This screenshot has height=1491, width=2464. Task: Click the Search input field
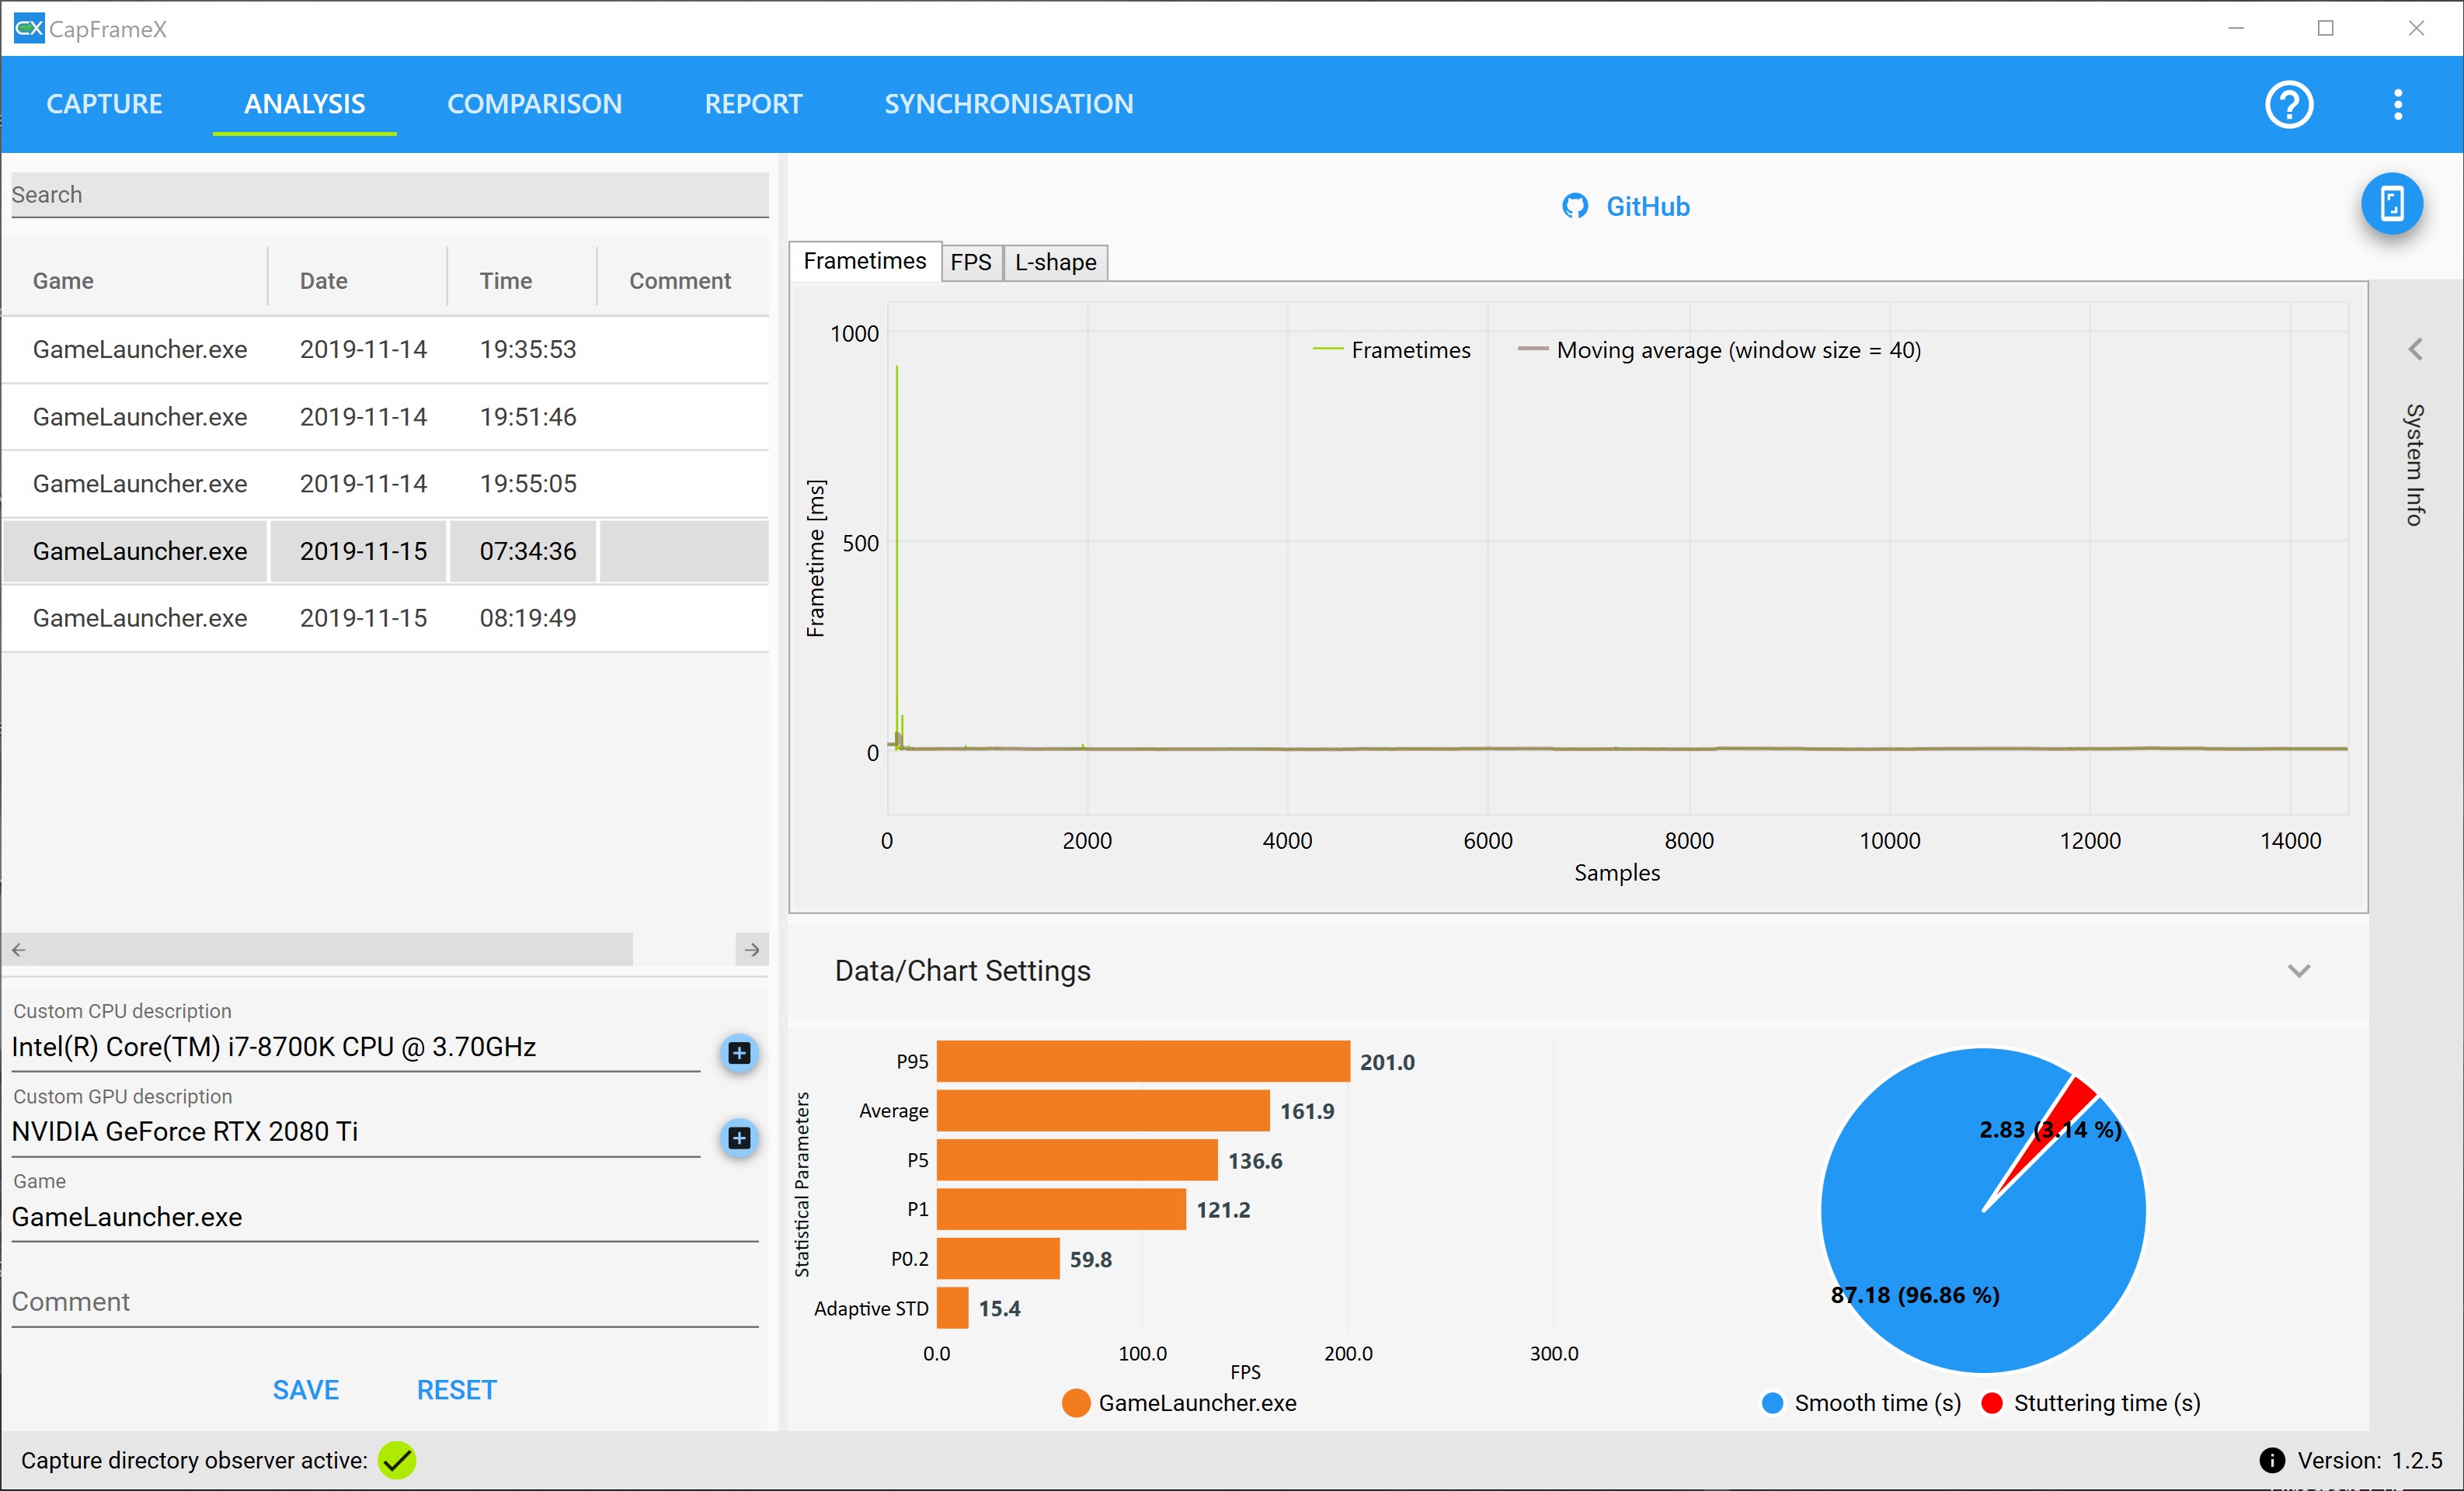click(x=388, y=194)
